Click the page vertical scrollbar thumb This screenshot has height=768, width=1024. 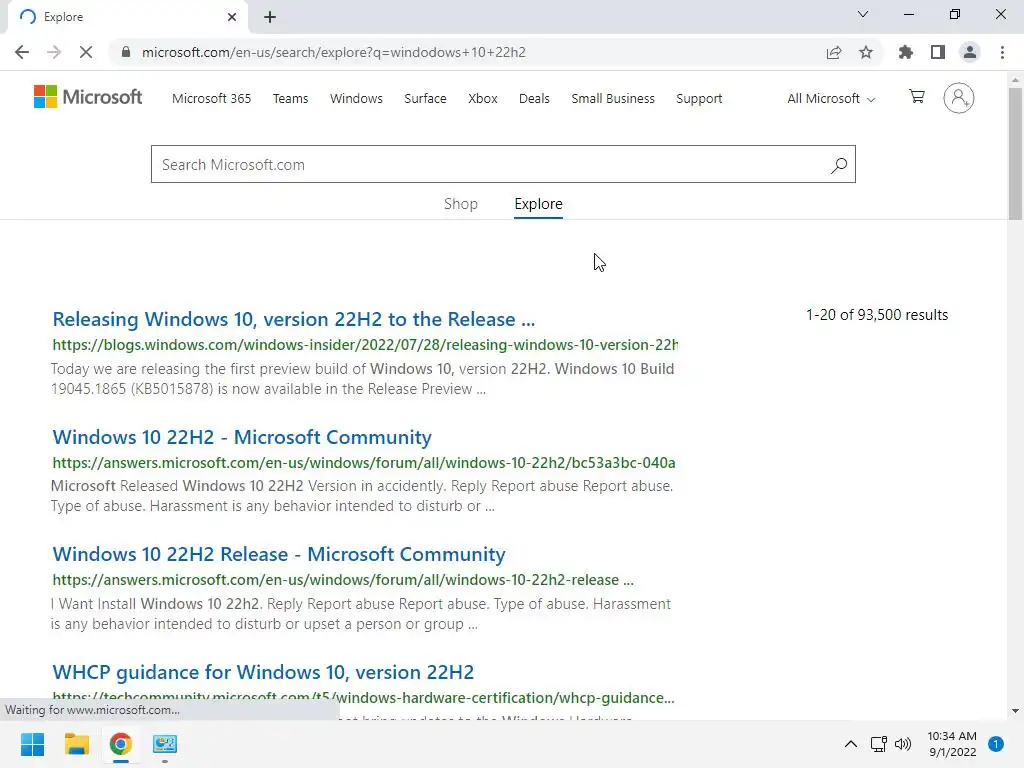[1015, 154]
